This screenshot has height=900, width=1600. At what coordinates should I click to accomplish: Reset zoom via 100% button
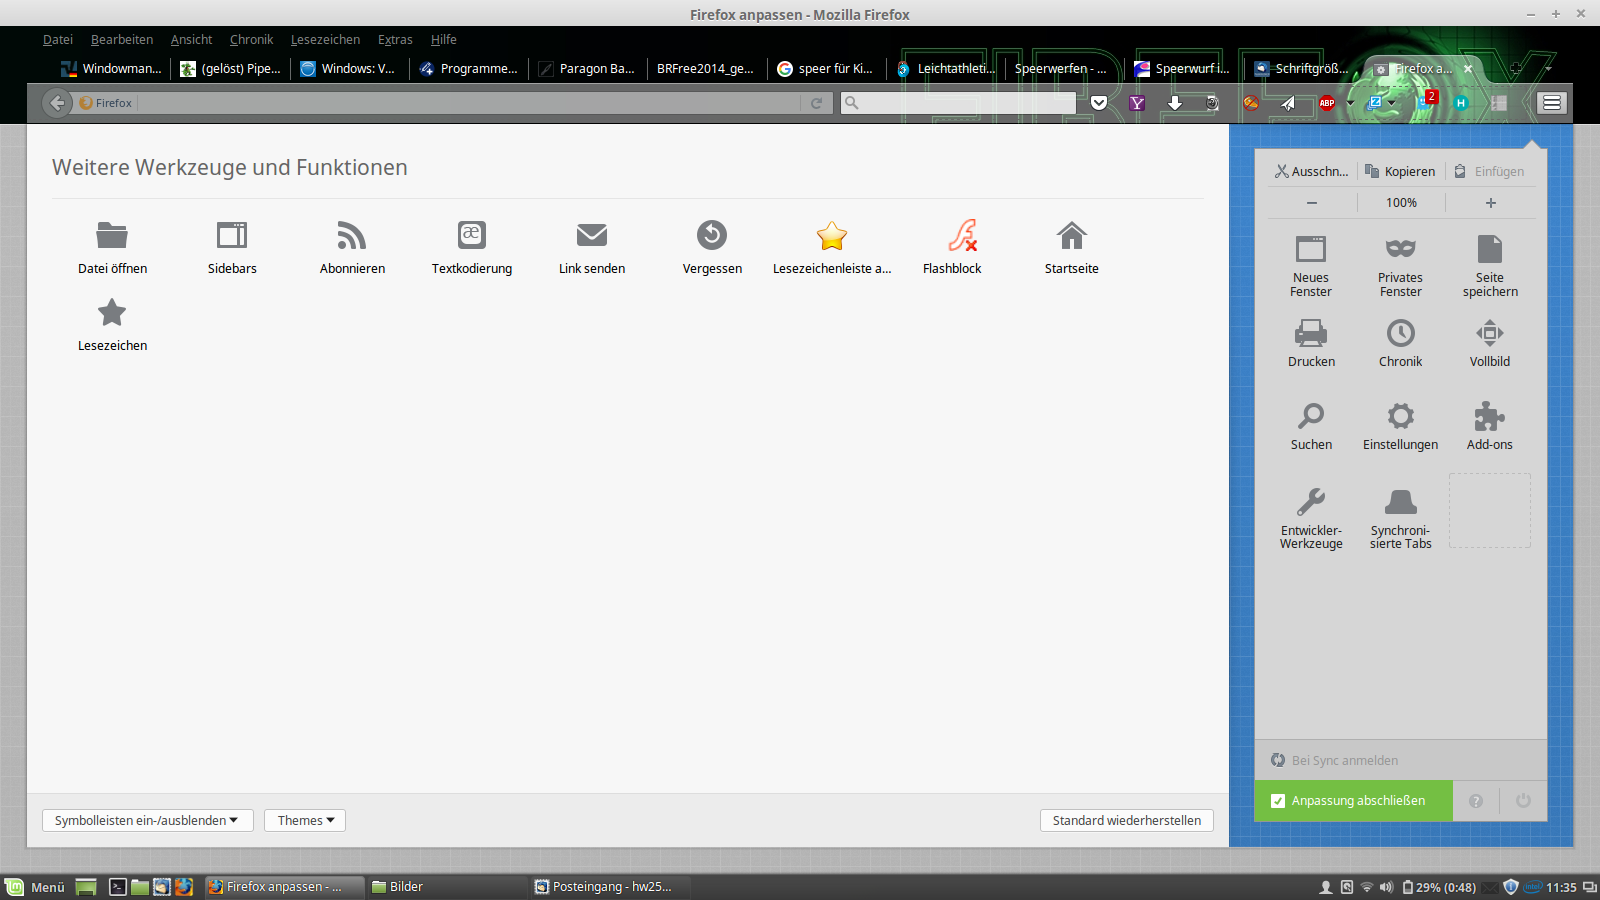(x=1401, y=203)
